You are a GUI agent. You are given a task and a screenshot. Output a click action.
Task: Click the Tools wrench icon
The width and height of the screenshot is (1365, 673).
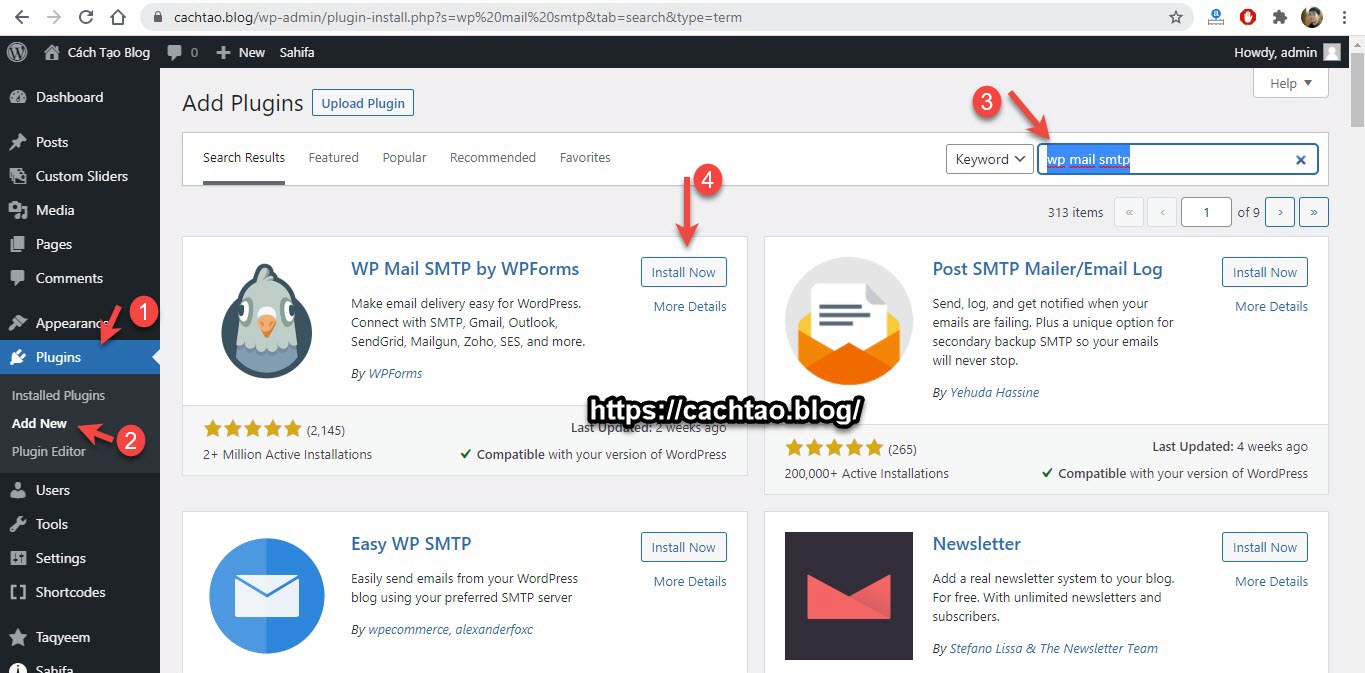tap(17, 524)
